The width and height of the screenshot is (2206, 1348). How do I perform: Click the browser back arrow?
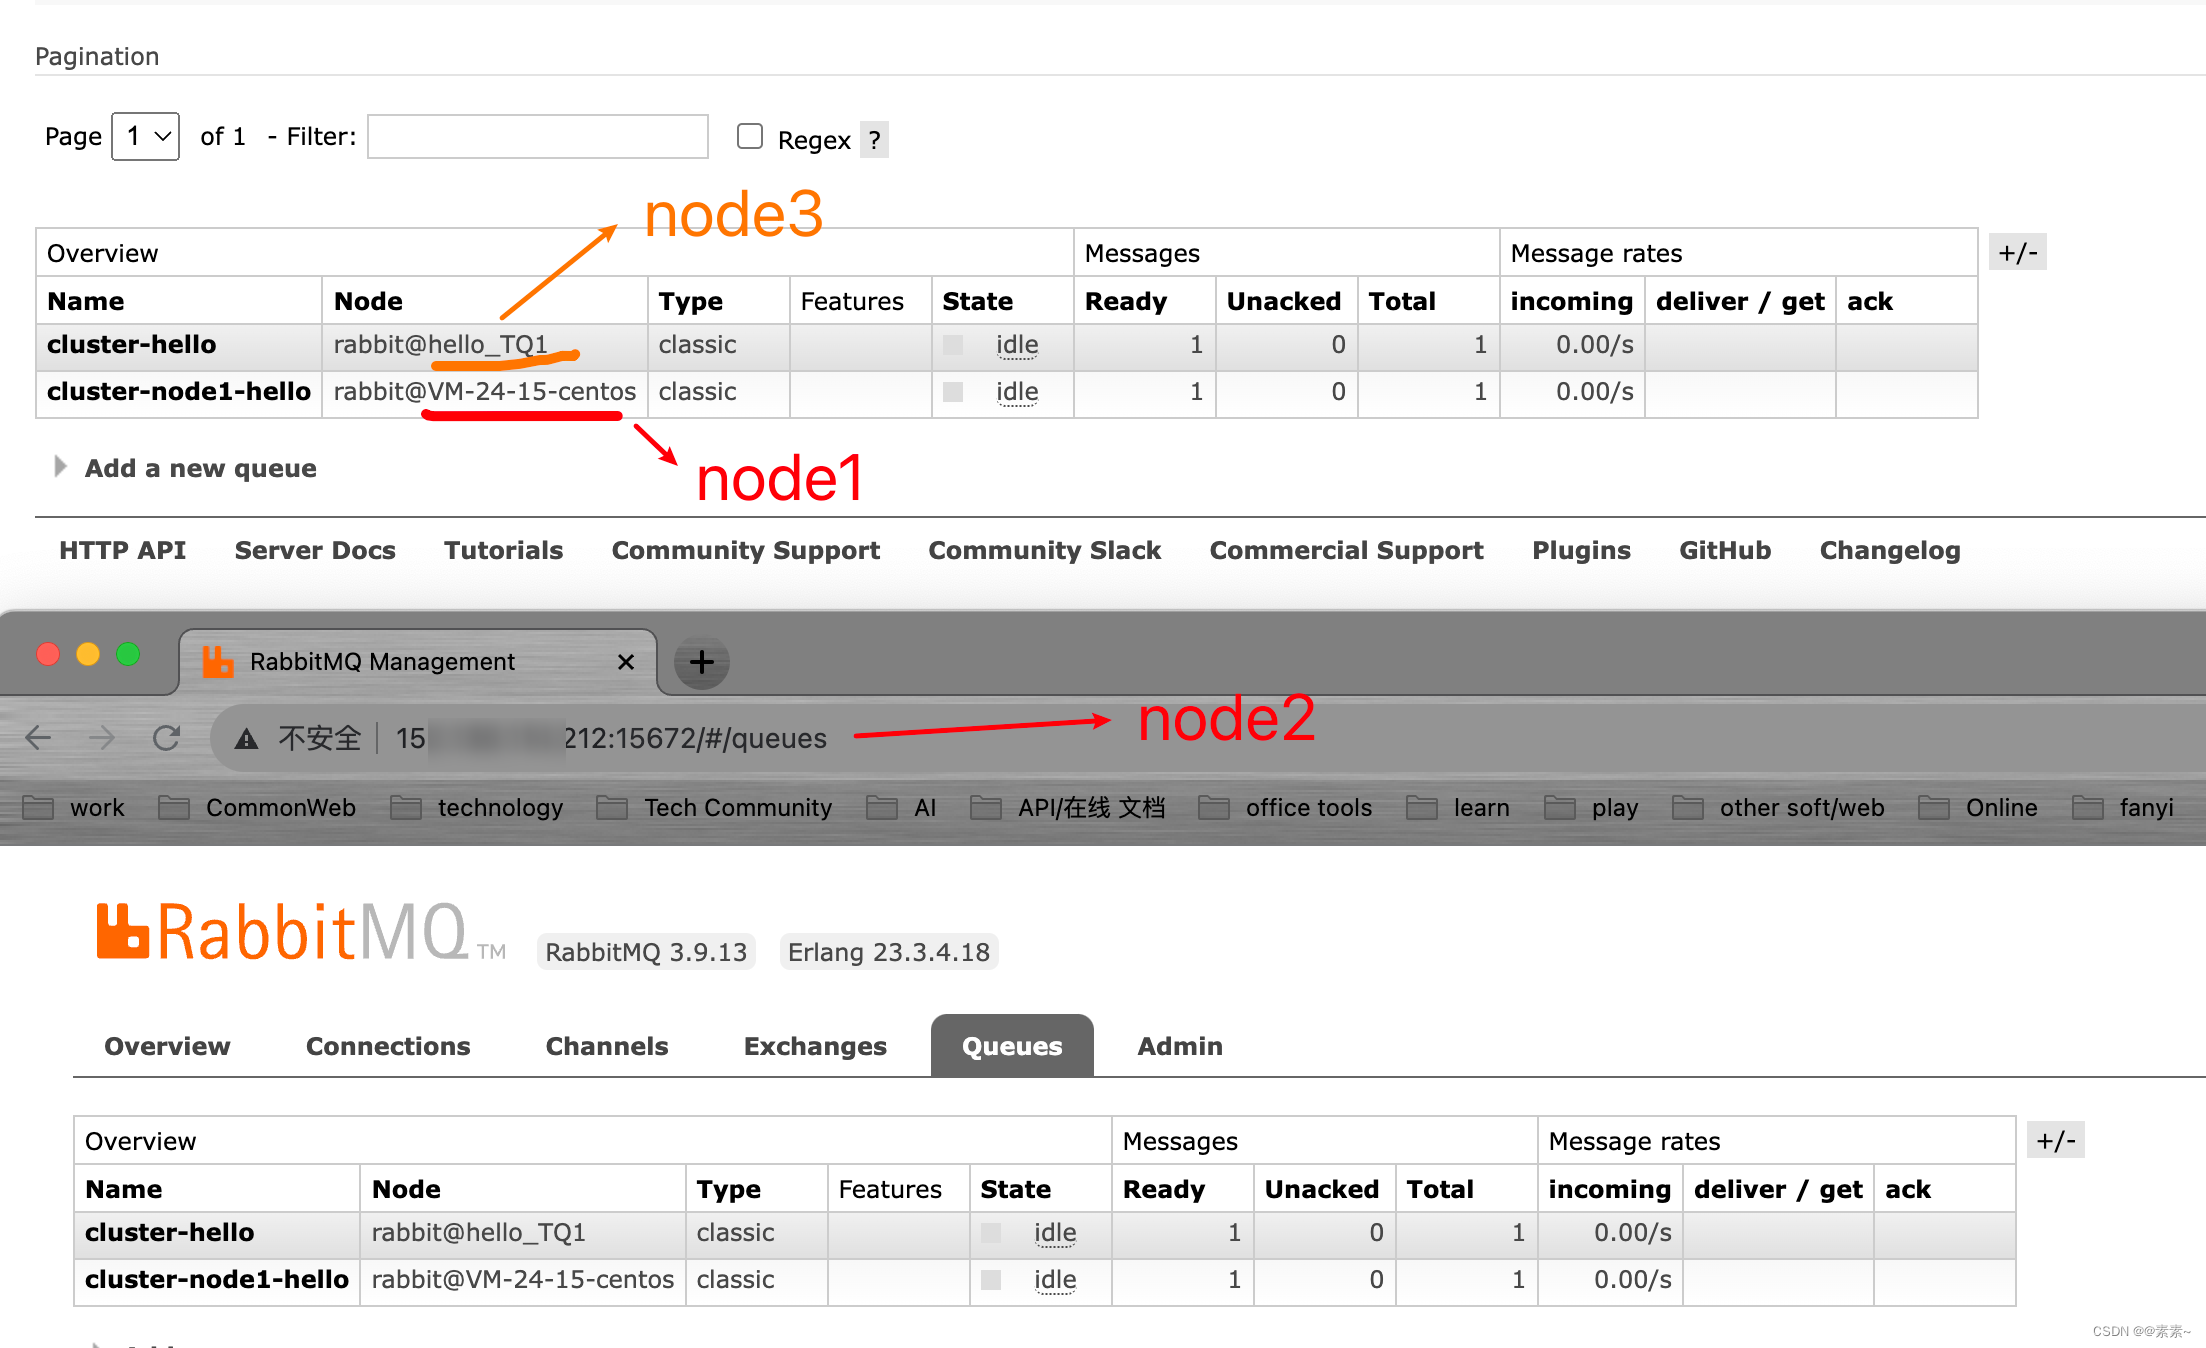tap(38, 738)
